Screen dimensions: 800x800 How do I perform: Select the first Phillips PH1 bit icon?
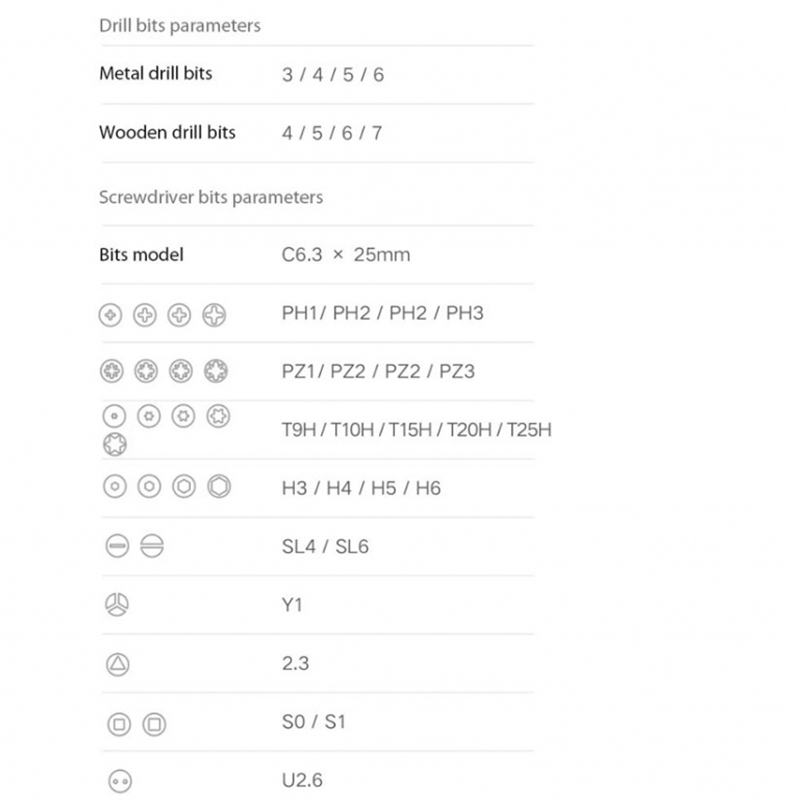[111, 315]
